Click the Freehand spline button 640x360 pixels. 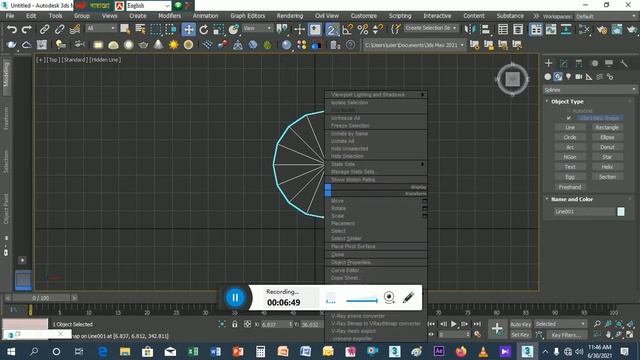[570, 187]
